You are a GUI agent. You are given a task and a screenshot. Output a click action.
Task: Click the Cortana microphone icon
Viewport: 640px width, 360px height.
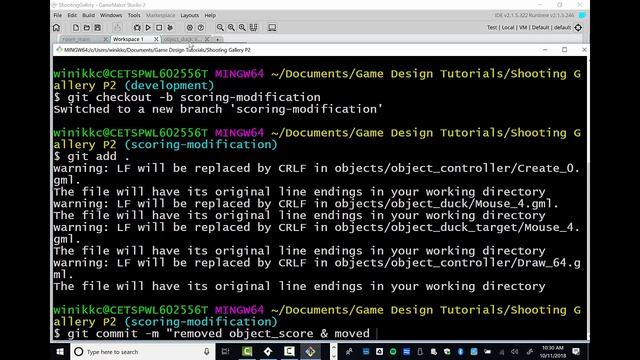pyautogui.click(x=207, y=351)
